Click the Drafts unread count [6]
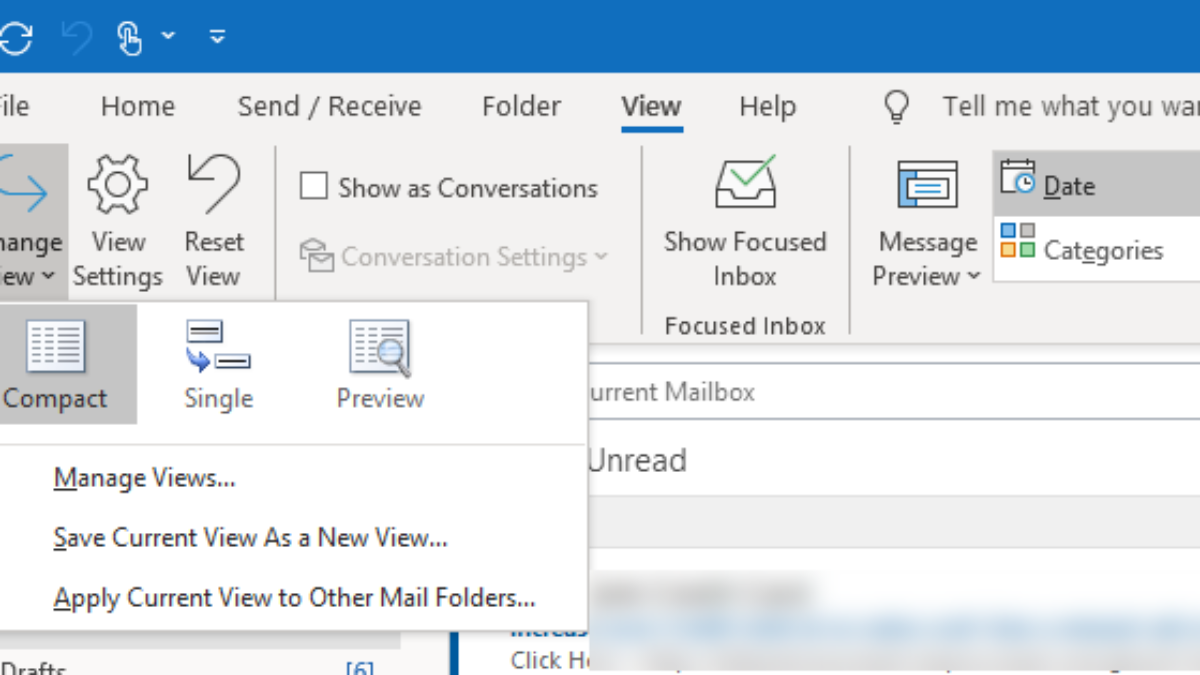This screenshot has height=675, width=1200. point(360,668)
